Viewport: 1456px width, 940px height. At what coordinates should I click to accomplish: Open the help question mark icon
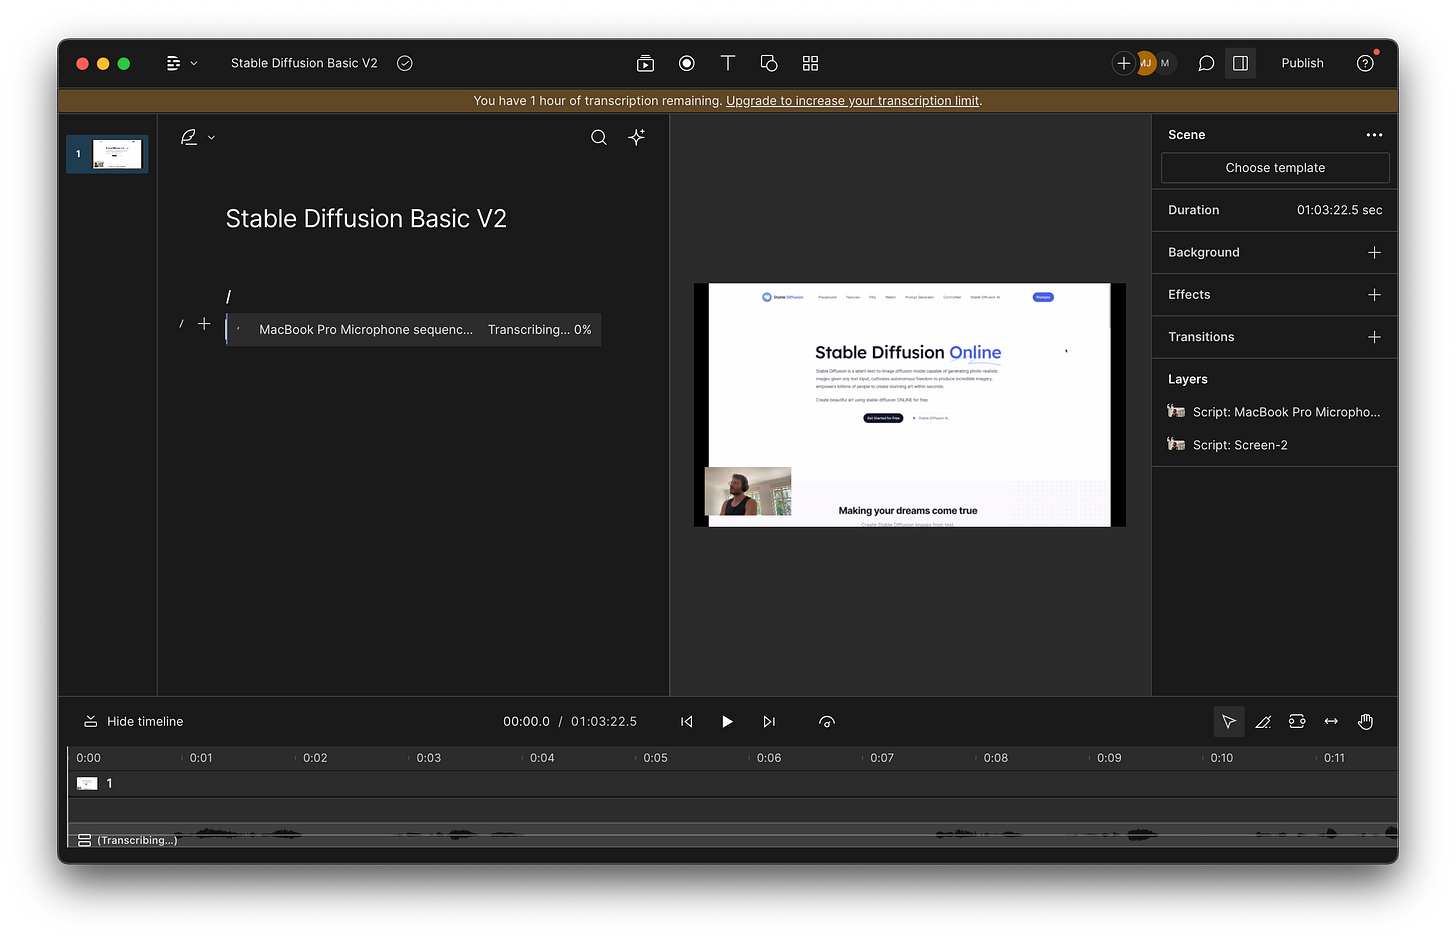point(1365,63)
